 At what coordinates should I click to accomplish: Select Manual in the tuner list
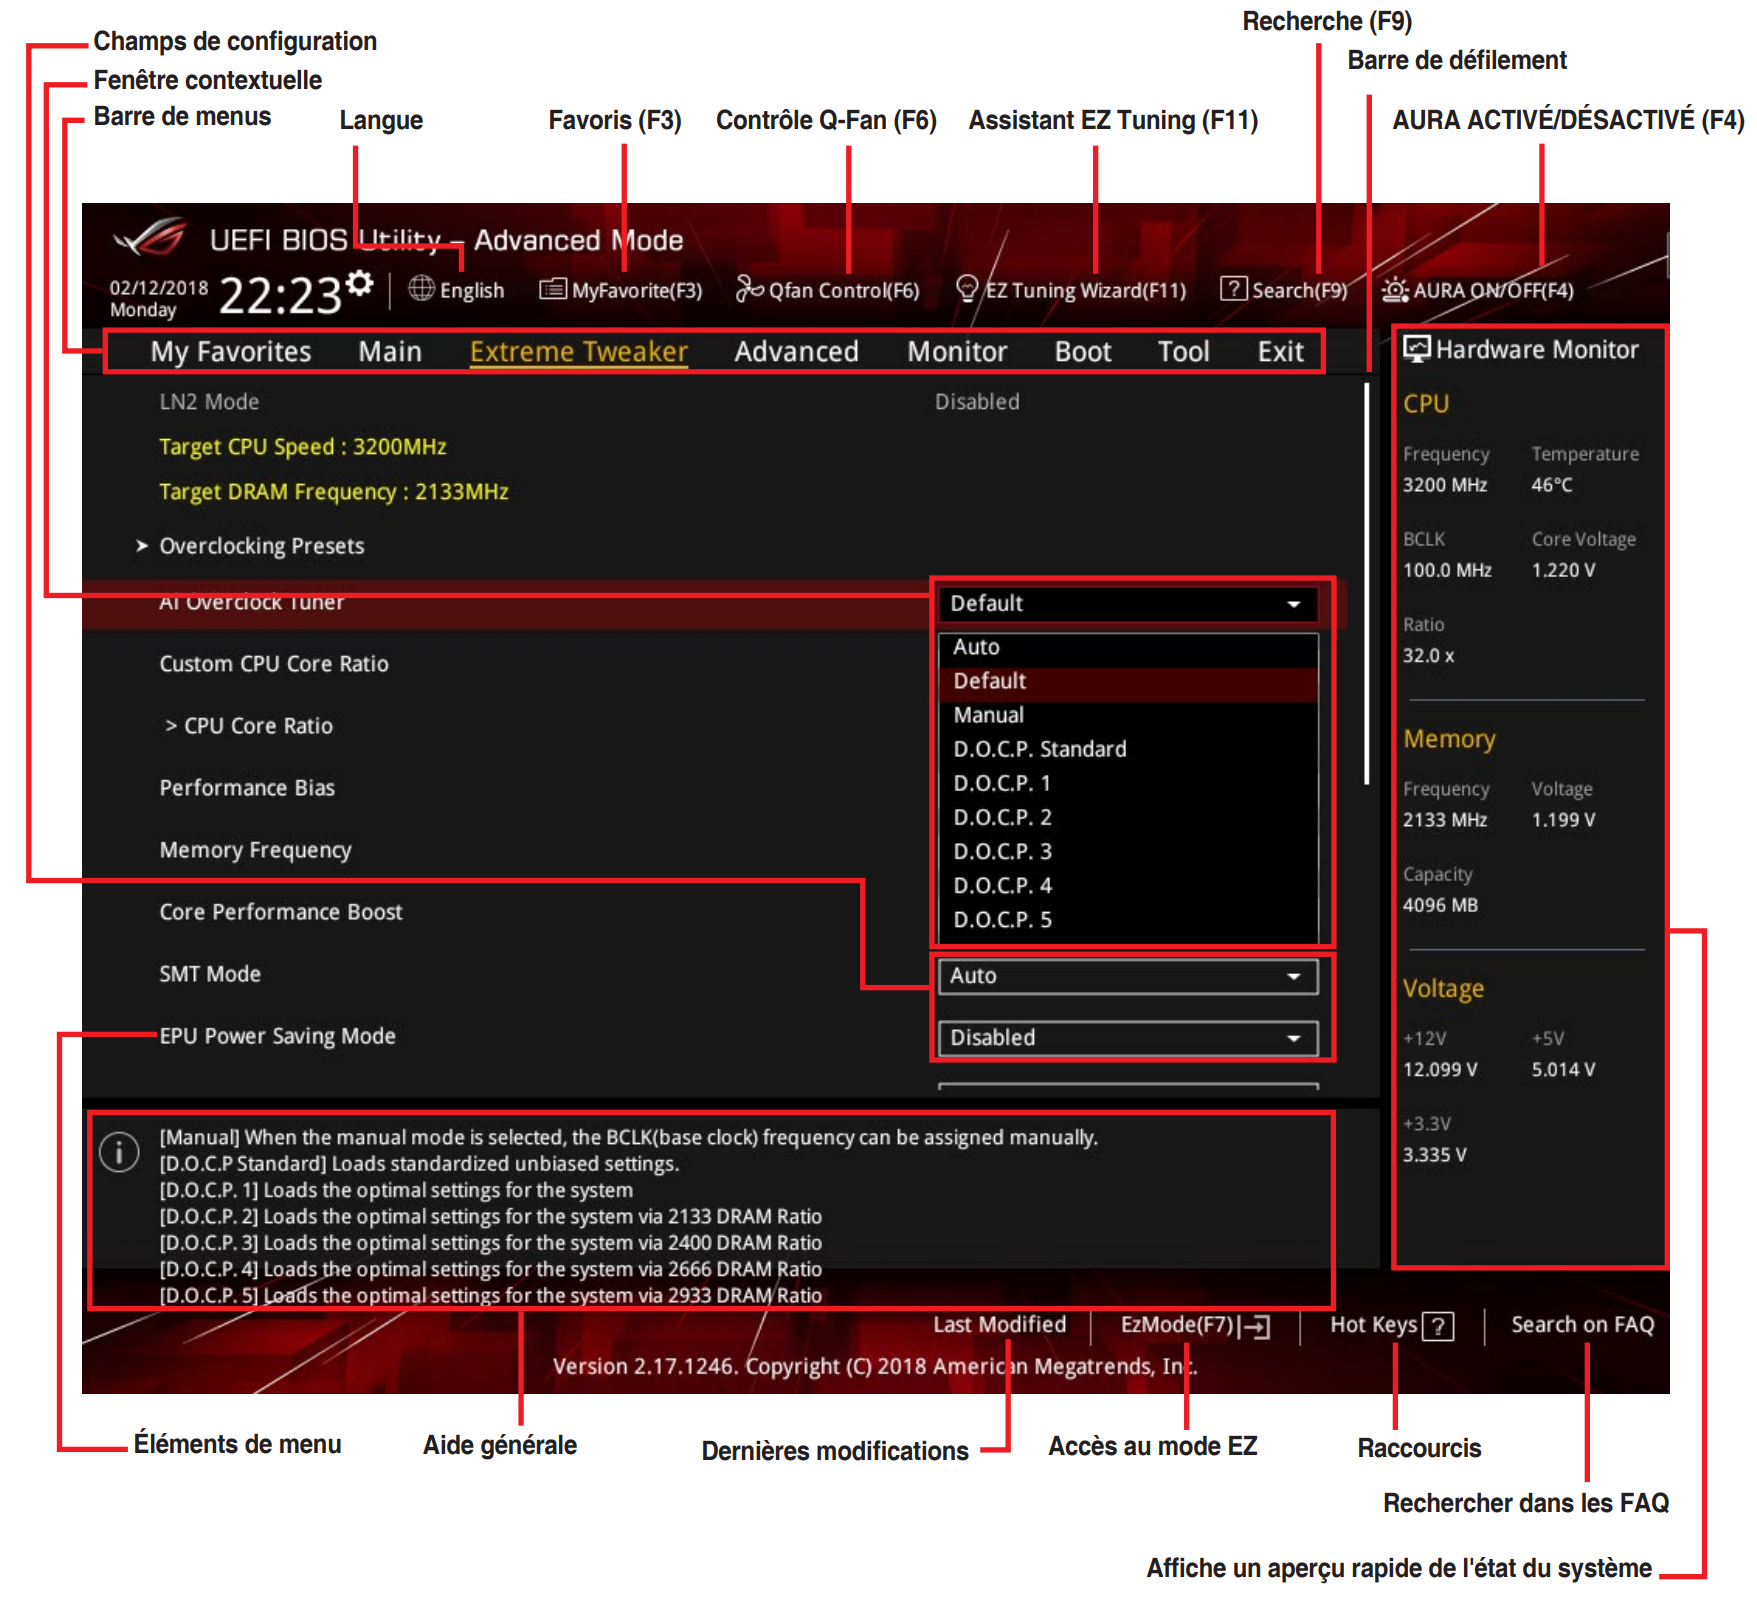pyautogui.click(x=1128, y=715)
